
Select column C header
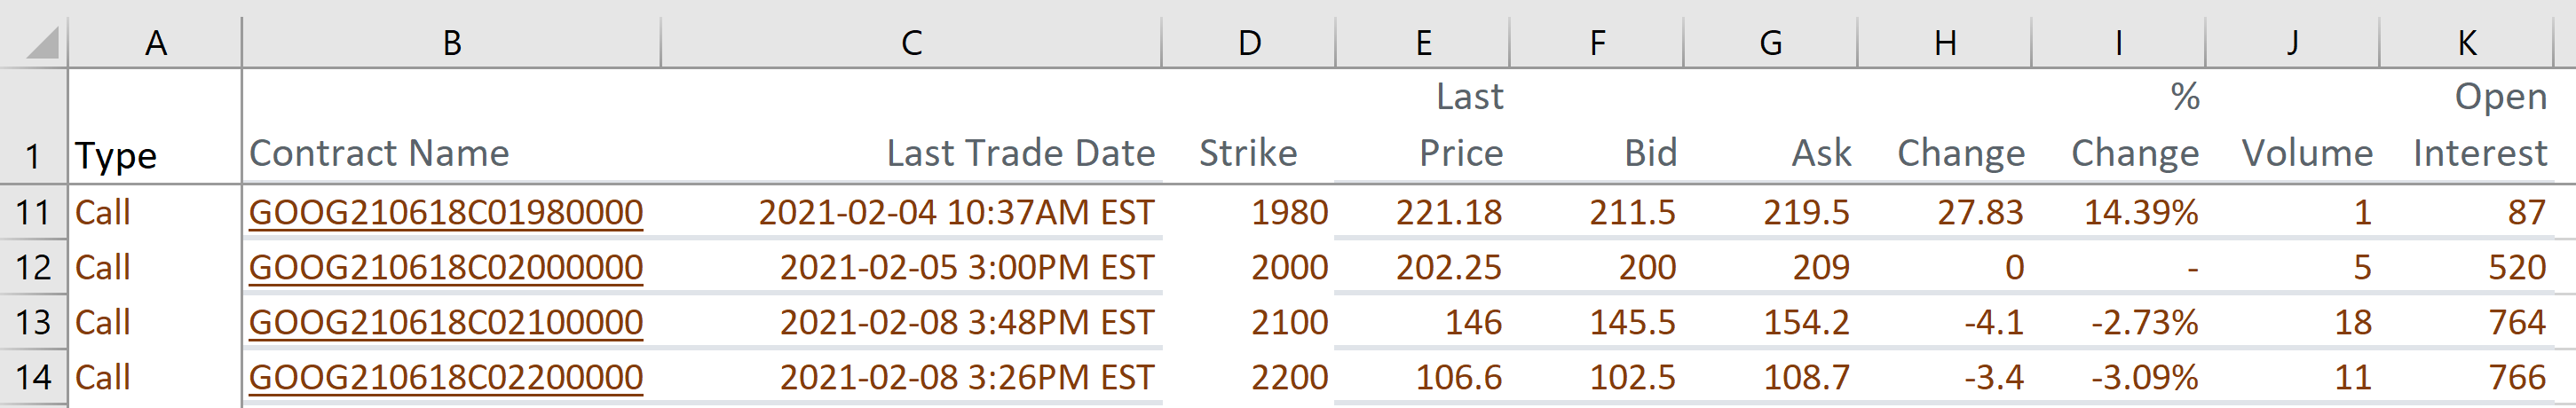click(910, 43)
